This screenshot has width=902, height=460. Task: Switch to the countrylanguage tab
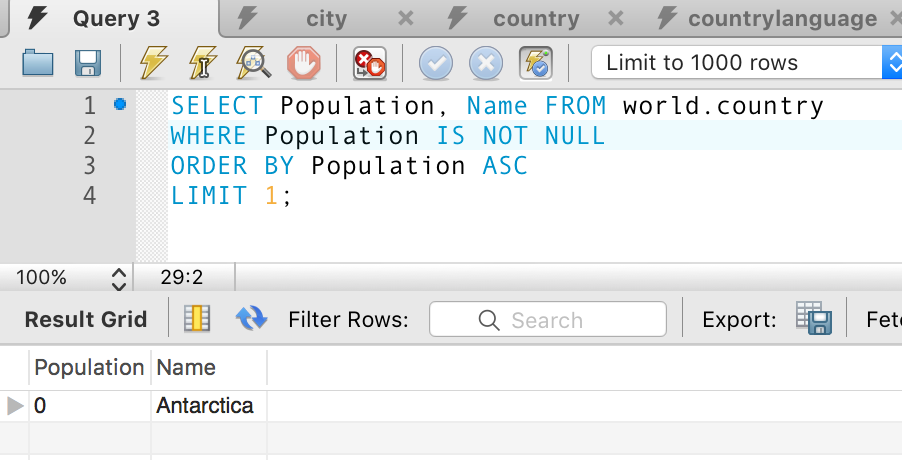click(782, 19)
